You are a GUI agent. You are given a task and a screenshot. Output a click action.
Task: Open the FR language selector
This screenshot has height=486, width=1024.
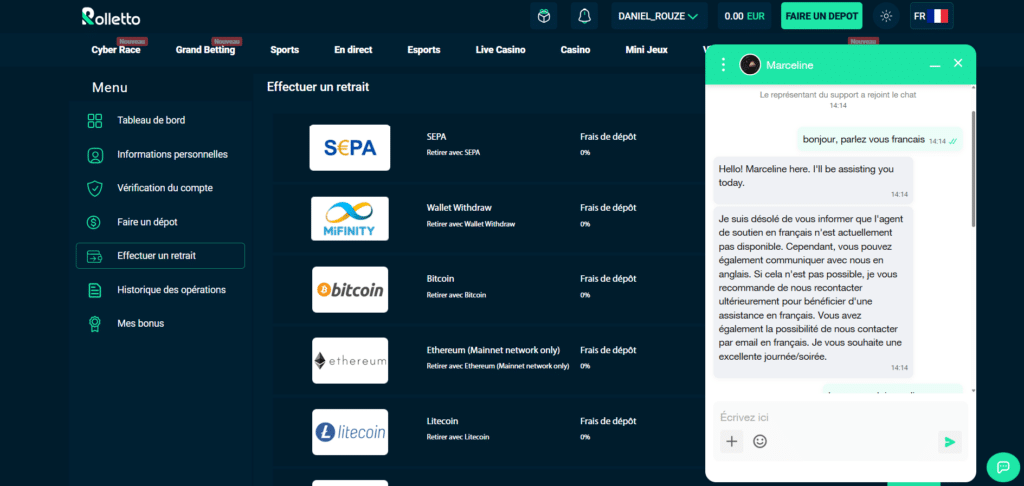[931, 16]
